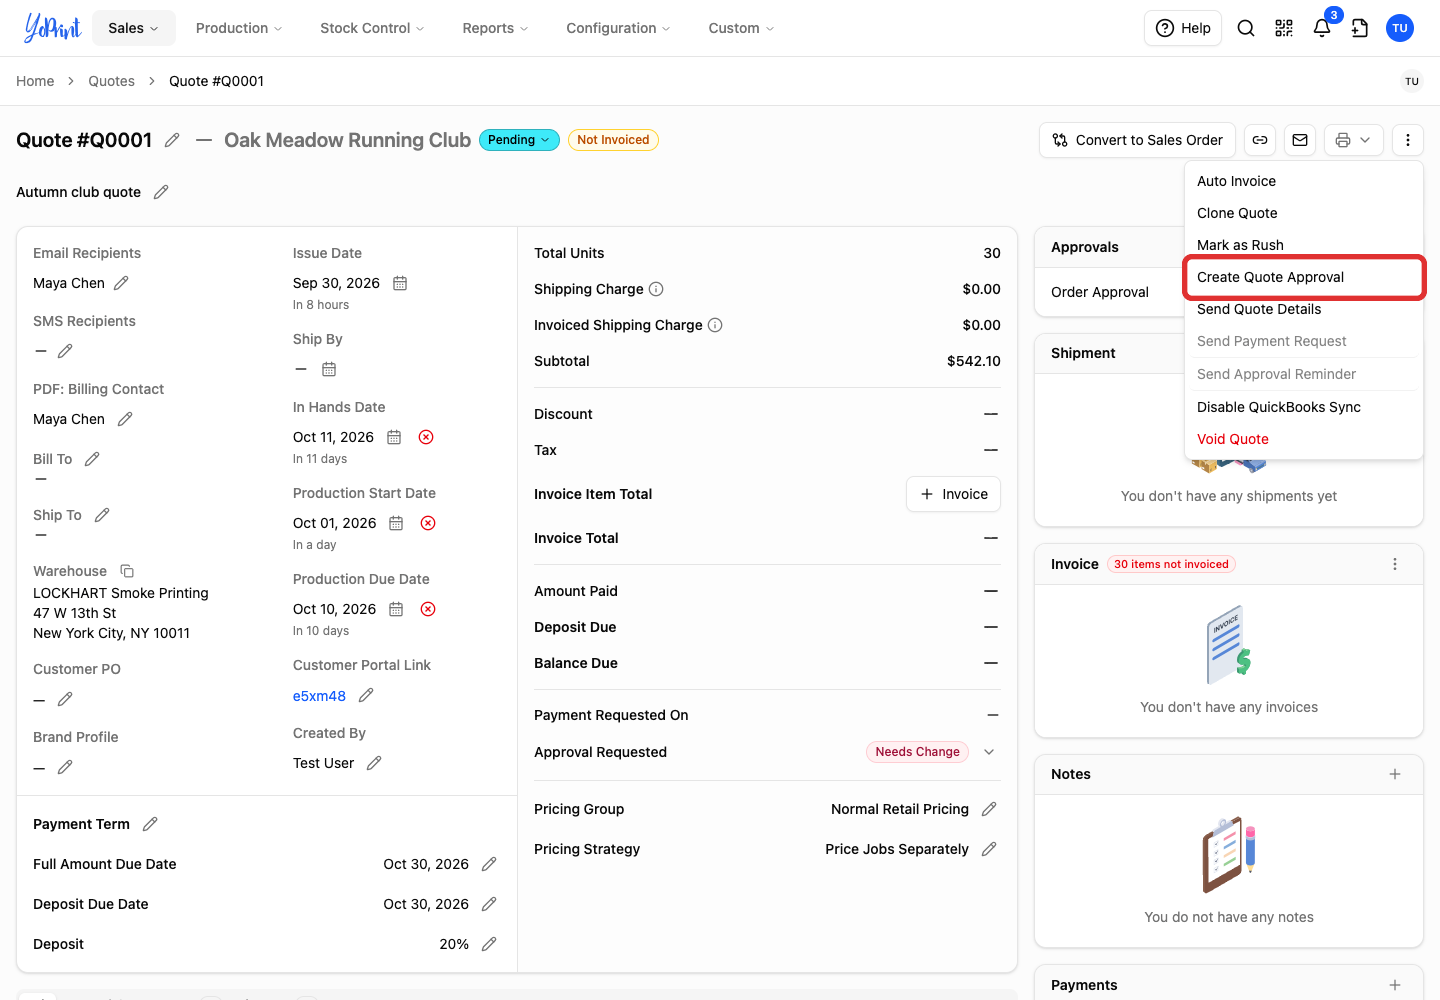Show Shipping Charge info tooltip
This screenshot has height=1000, width=1440.
click(656, 289)
